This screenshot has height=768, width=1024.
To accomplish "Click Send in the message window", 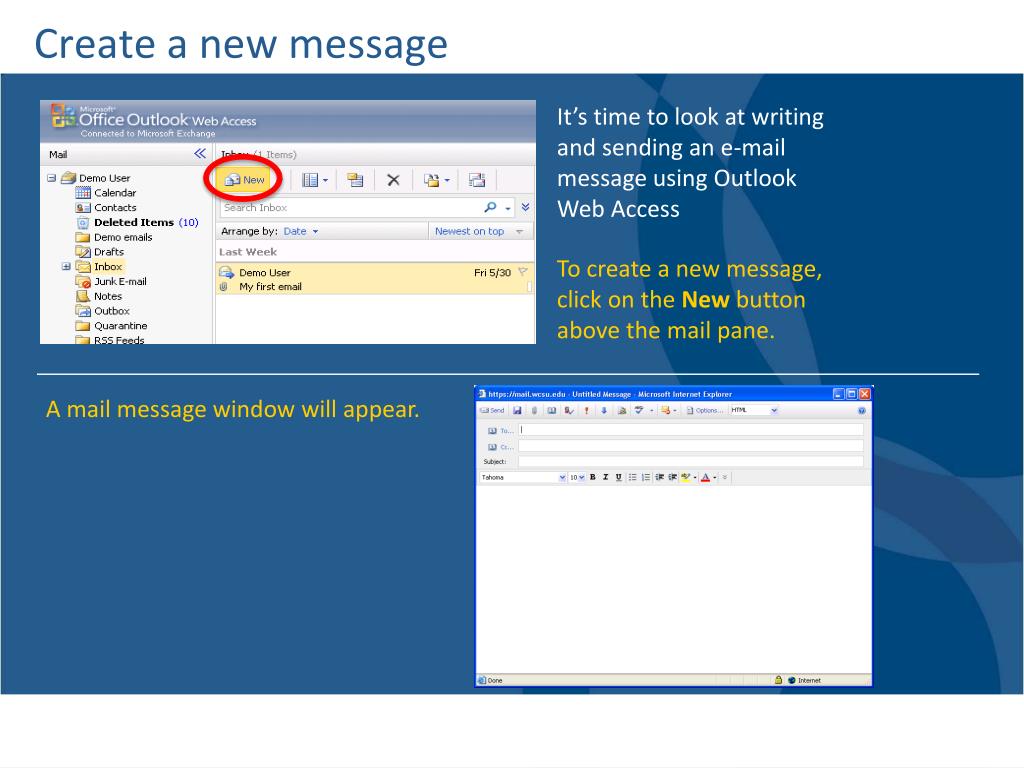I will click(x=492, y=411).
